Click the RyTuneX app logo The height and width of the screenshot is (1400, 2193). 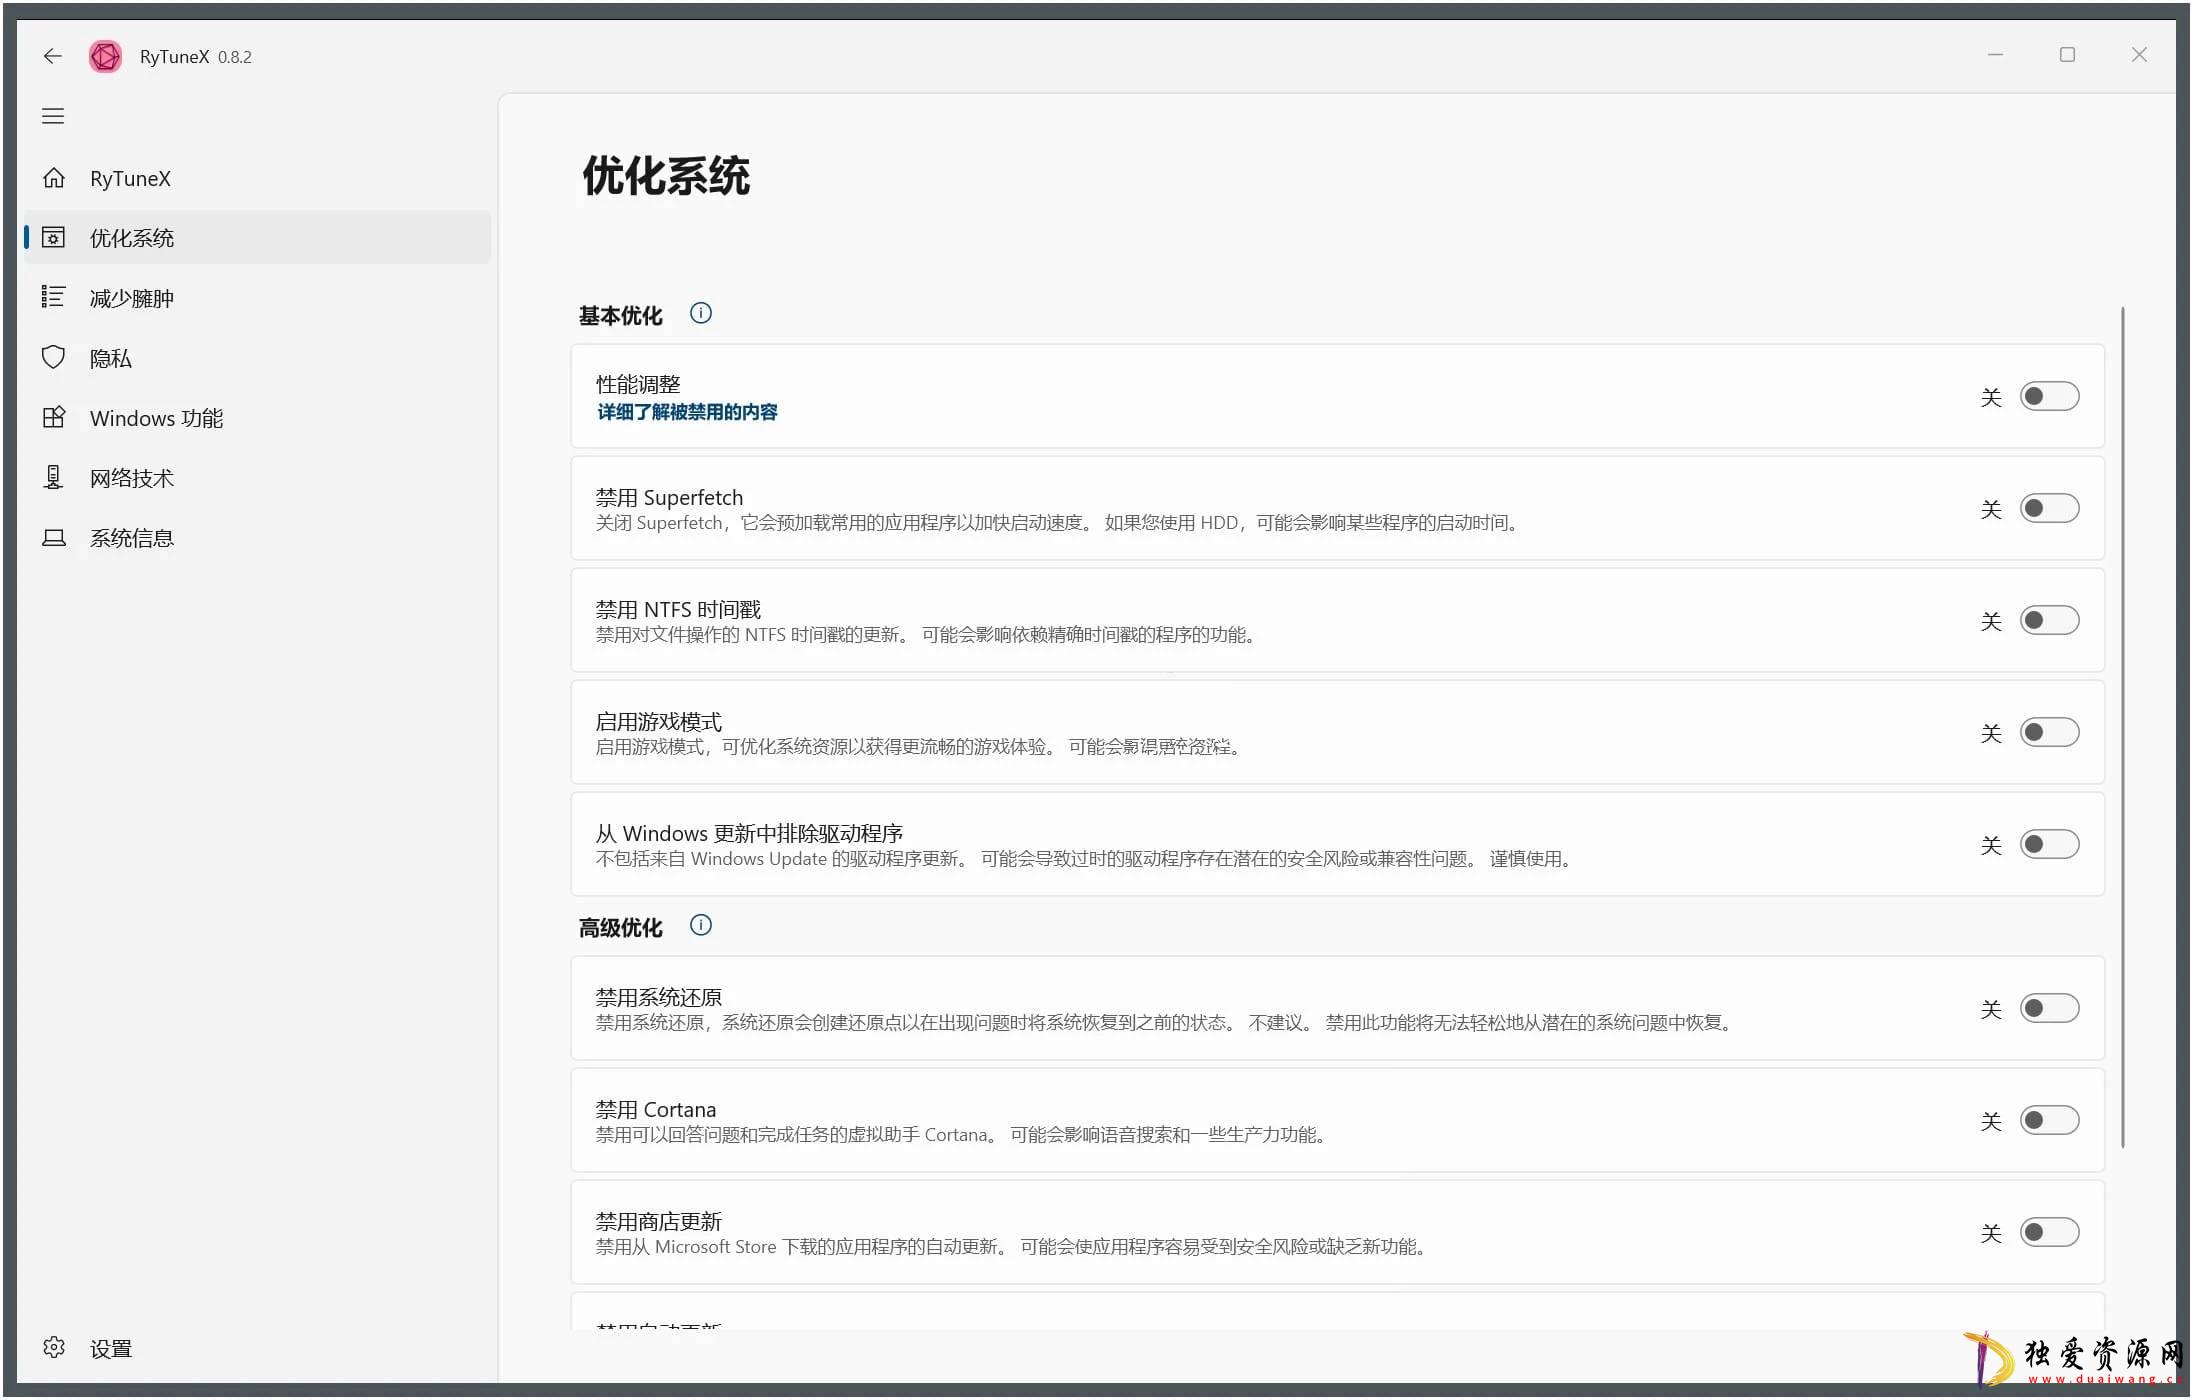pos(105,56)
